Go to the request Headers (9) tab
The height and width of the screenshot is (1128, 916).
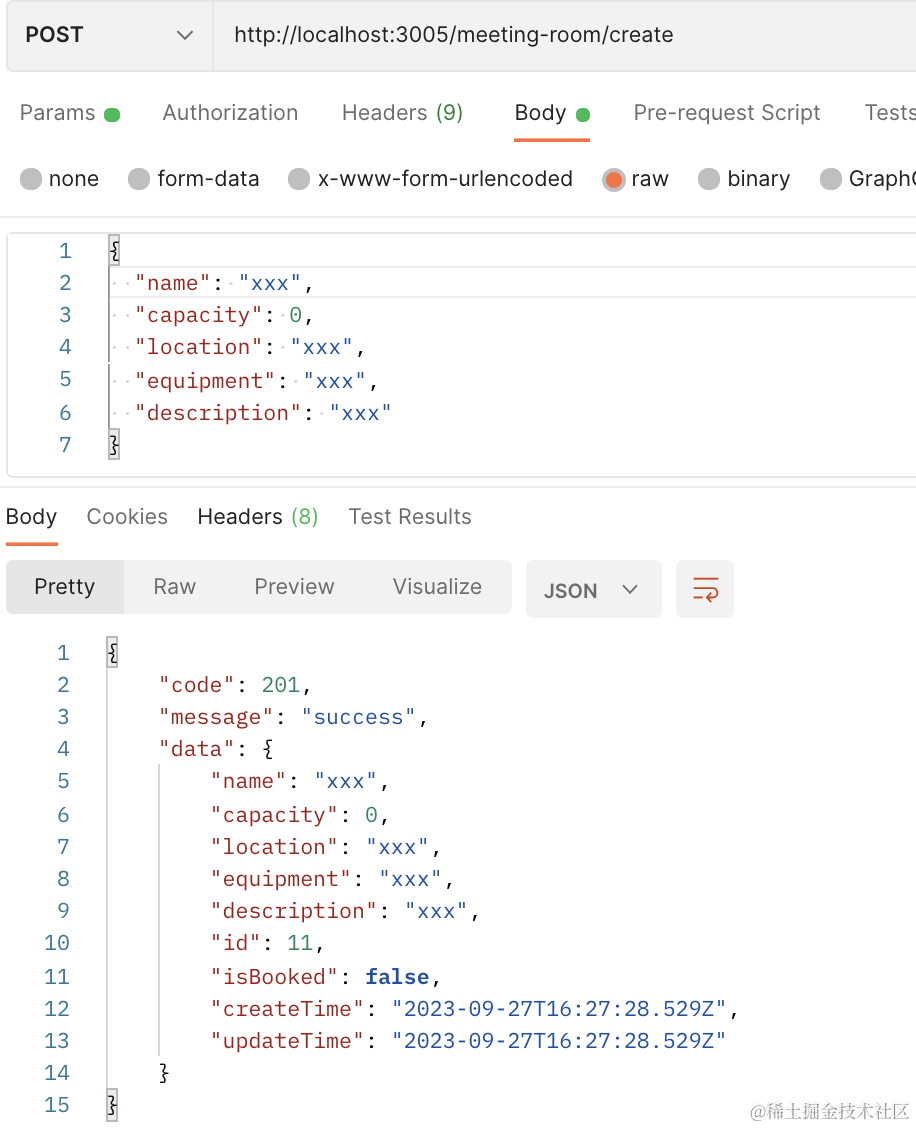point(402,113)
